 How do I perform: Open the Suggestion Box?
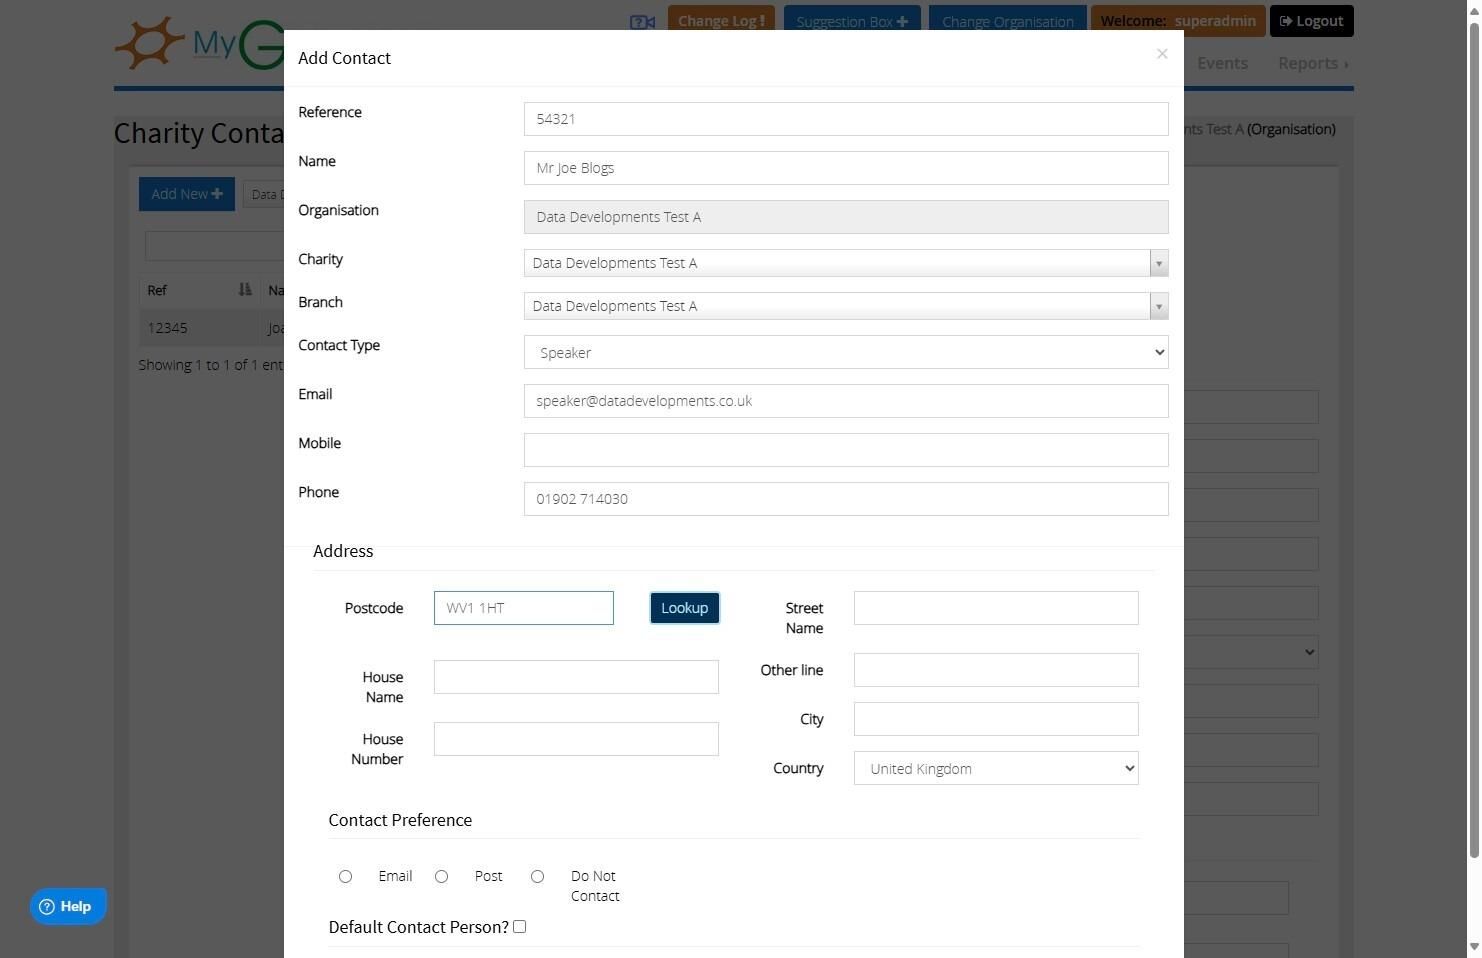(852, 21)
